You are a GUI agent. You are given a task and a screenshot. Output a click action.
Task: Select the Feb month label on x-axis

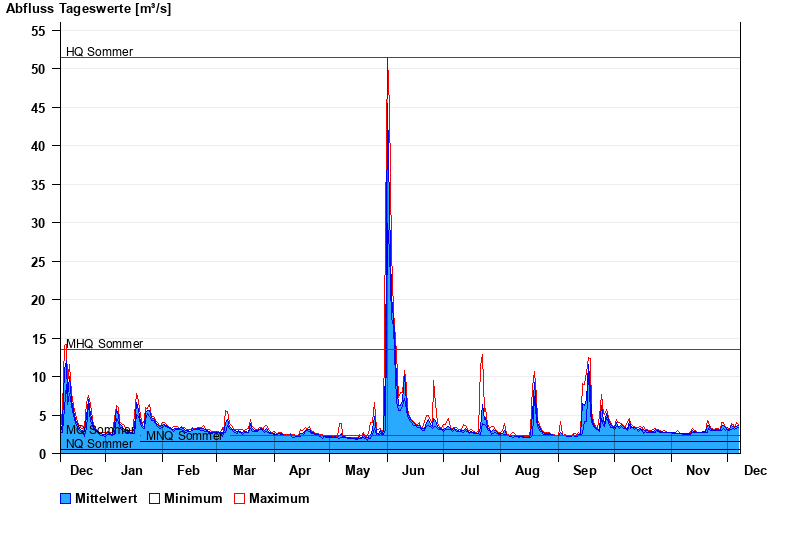pyautogui.click(x=188, y=471)
